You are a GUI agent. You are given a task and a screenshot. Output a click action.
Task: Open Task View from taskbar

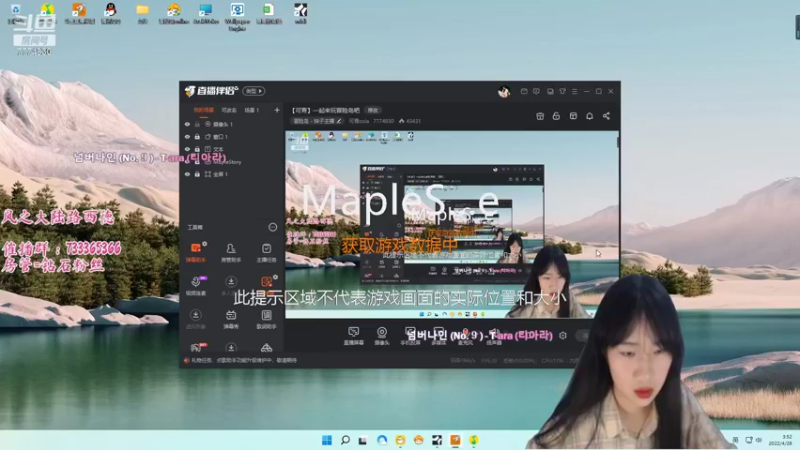[x=363, y=440]
